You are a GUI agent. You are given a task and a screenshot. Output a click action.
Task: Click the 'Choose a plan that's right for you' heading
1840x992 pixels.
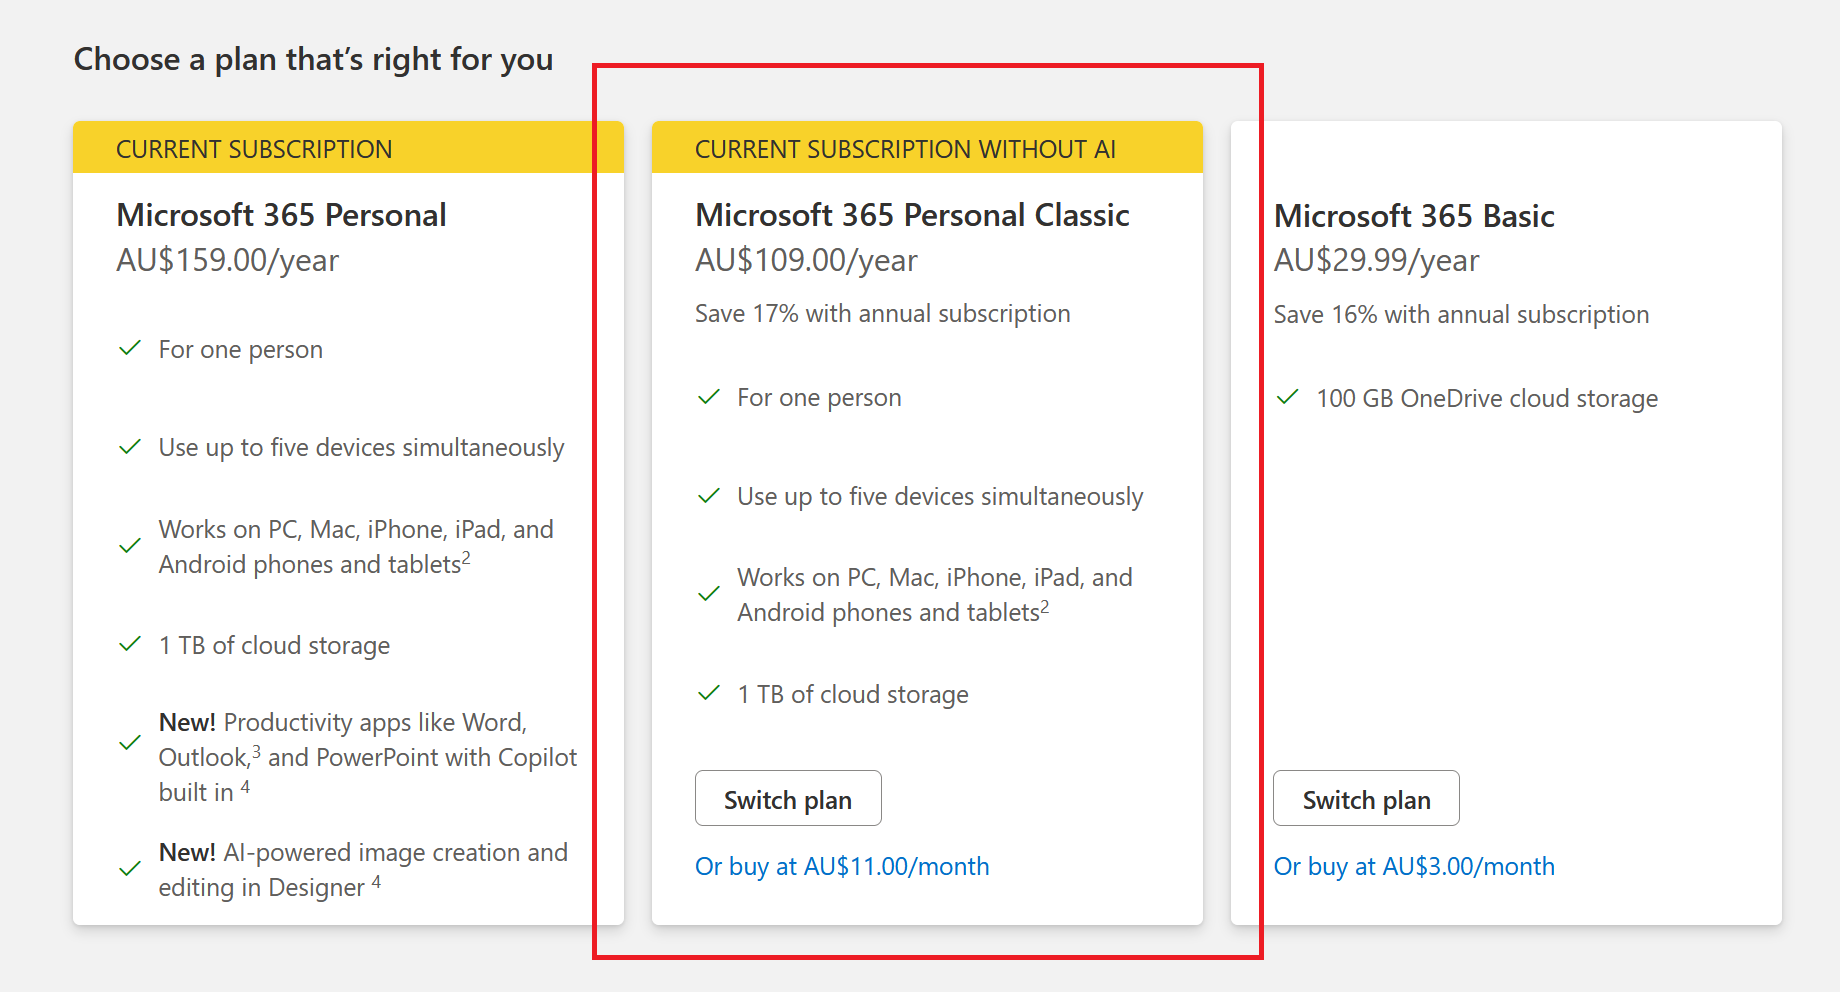point(313,60)
